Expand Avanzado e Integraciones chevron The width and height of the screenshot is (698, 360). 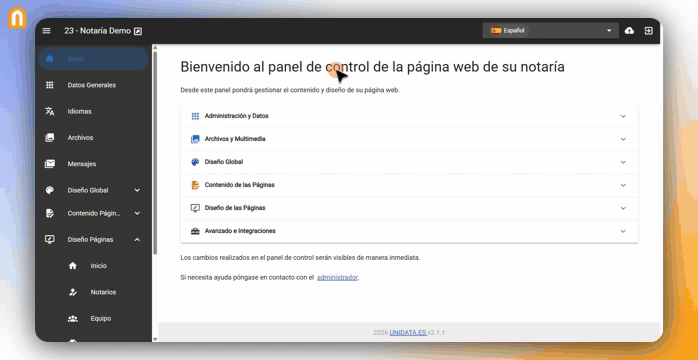pos(623,231)
